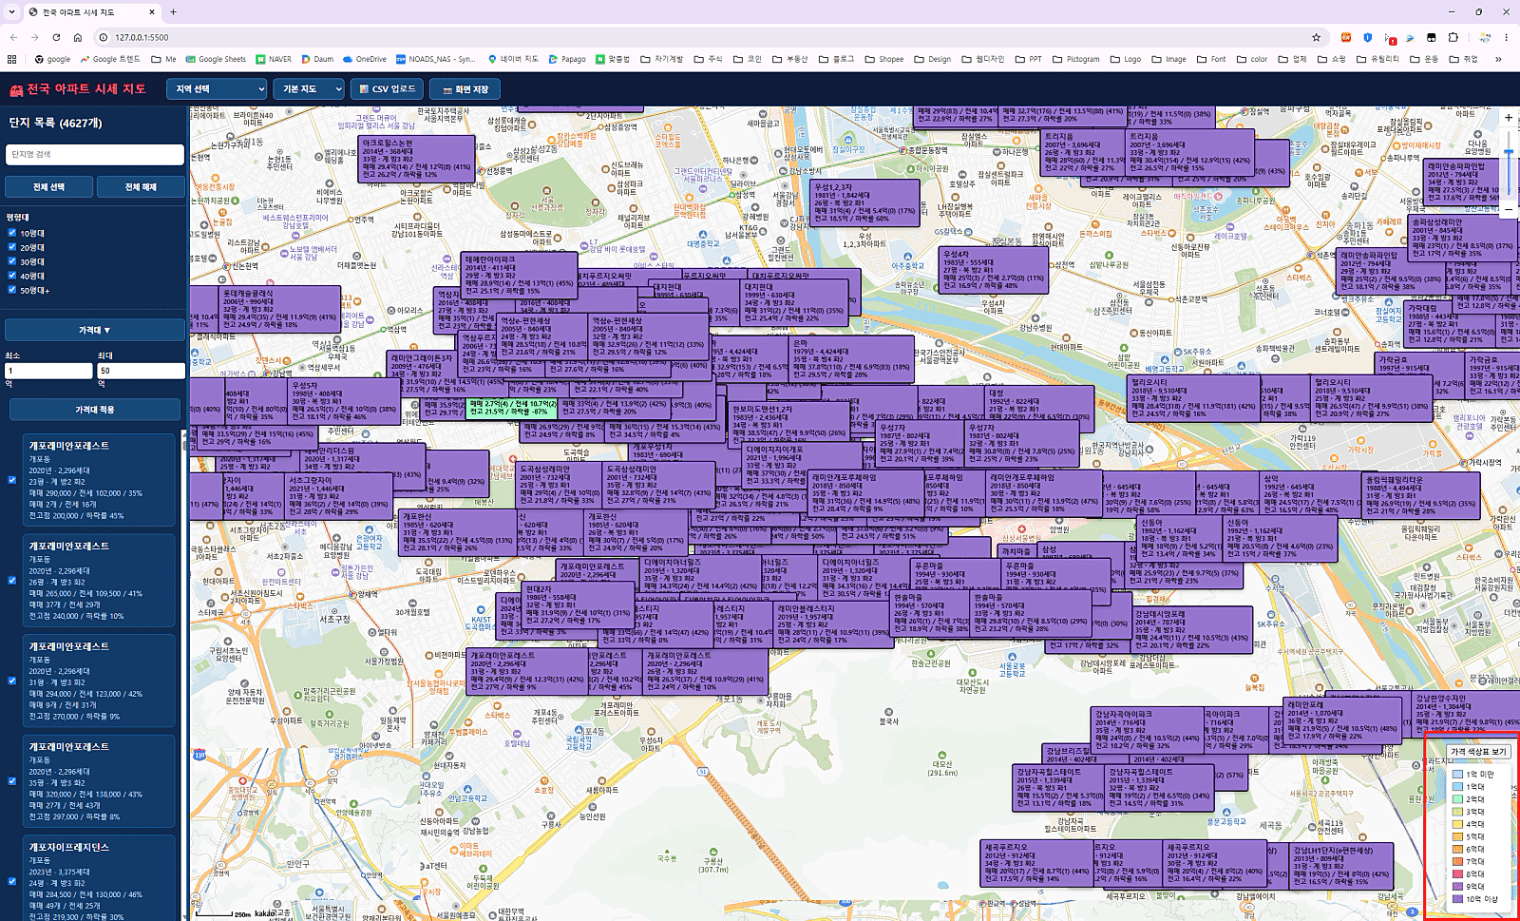Click the Chrome profile avatar icon
Screen dimensions: 1520x921
(x=1485, y=37)
